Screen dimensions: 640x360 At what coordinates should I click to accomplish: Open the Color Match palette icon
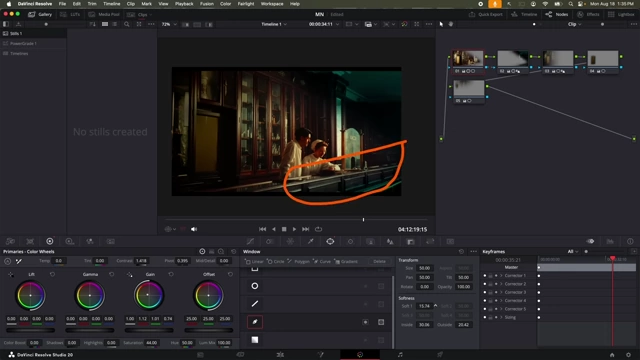(x=30, y=242)
